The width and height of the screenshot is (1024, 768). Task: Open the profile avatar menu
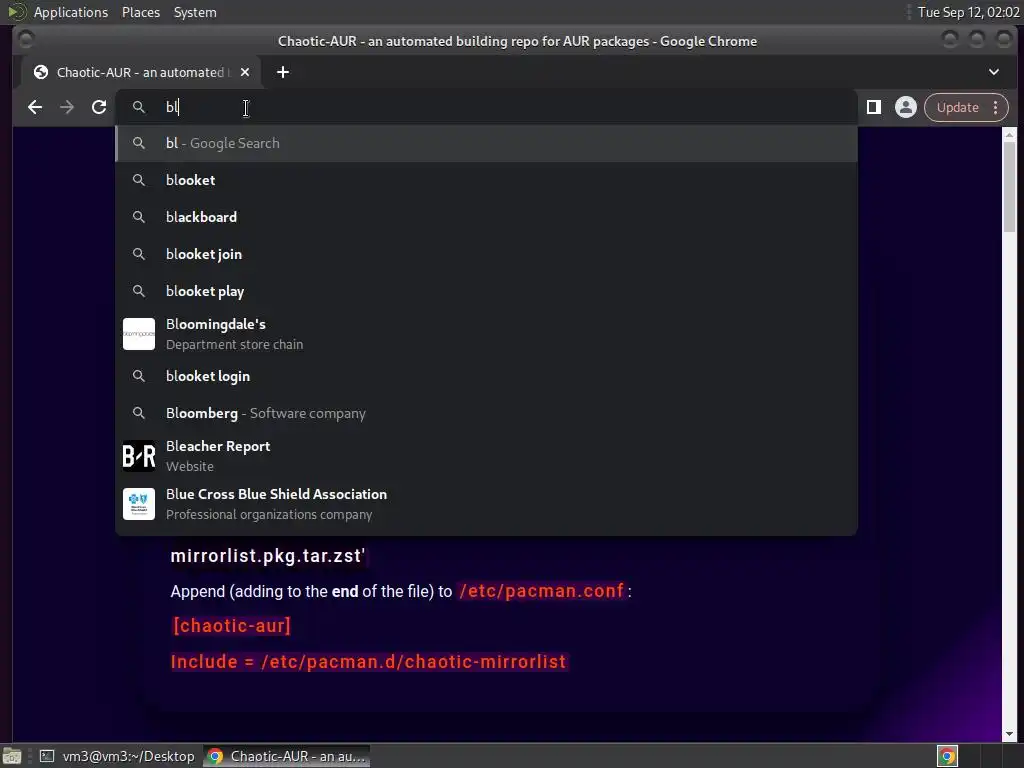tap(905, 107)
